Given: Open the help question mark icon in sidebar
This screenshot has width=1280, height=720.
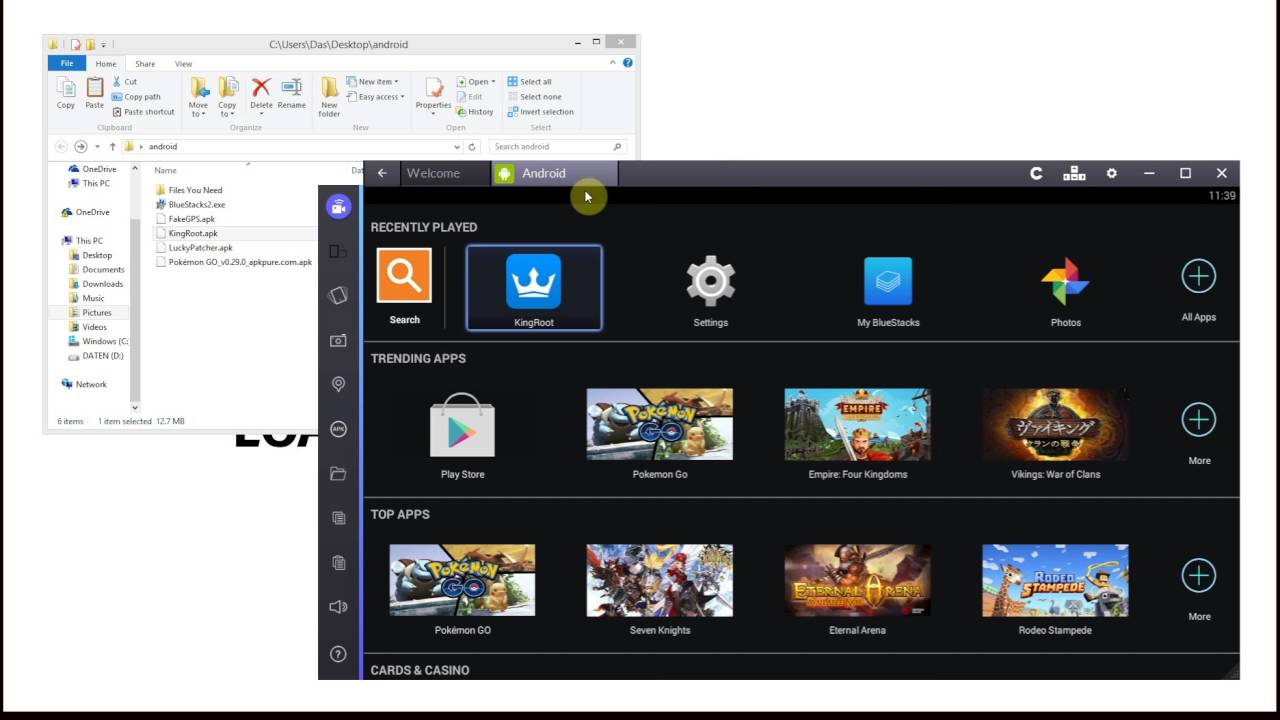Looking at the screenshot, I should (338, 654).
